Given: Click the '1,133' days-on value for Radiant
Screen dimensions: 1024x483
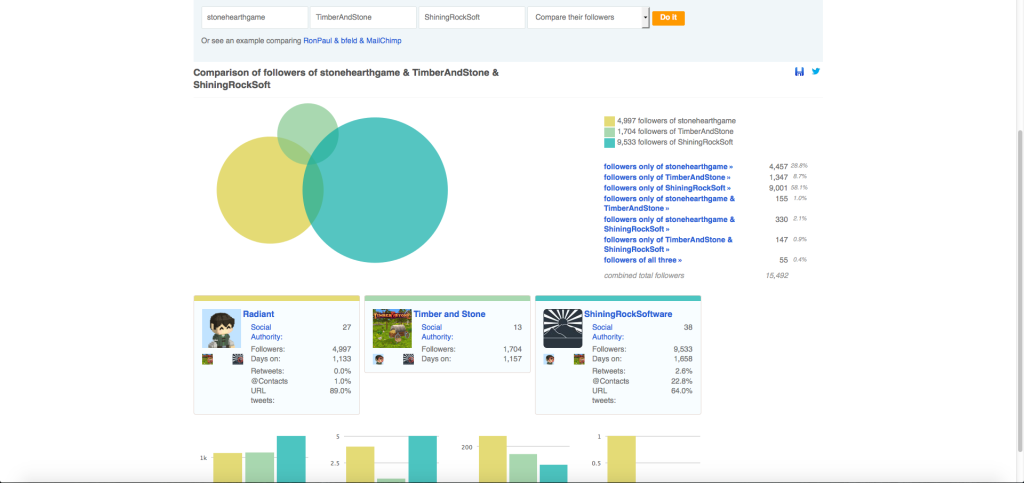Looking at the screenshot, I should (342, 359).
